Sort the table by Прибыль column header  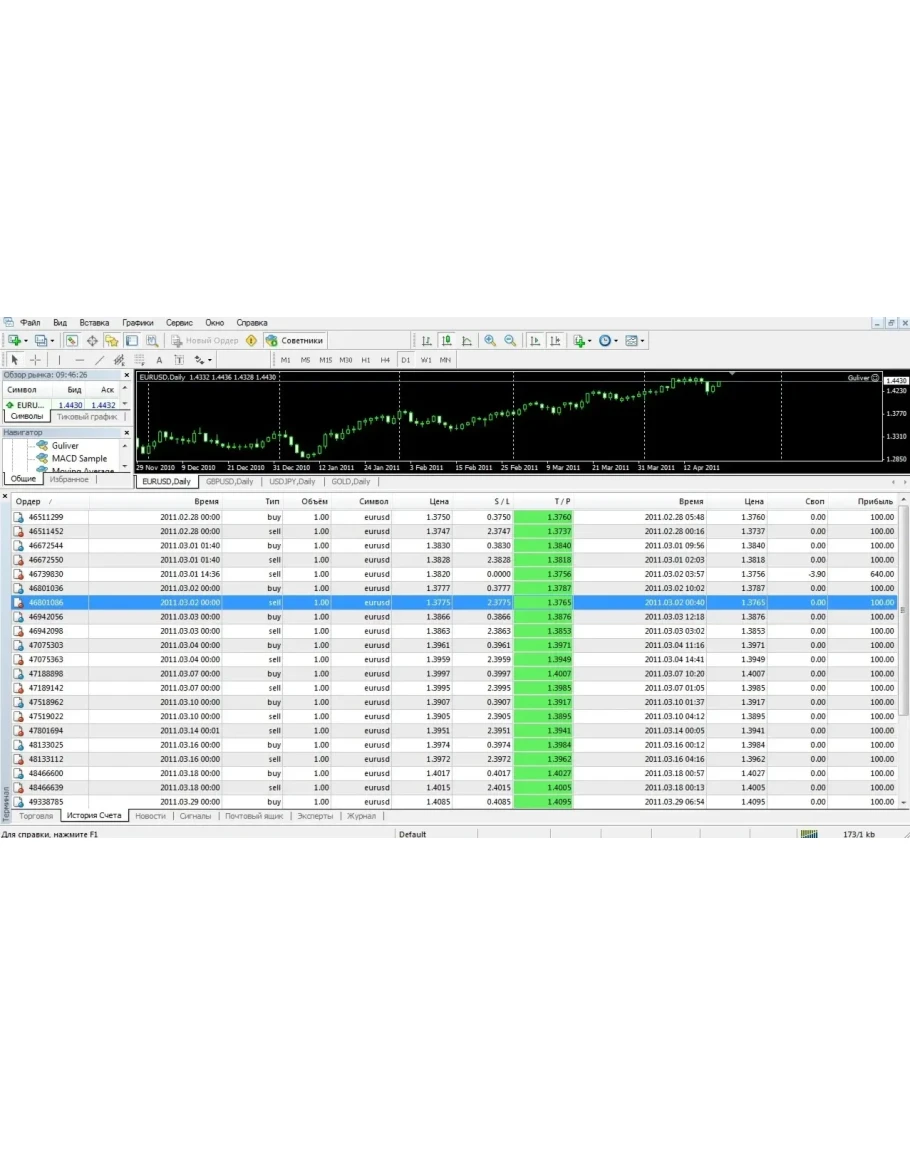point(875,501)
